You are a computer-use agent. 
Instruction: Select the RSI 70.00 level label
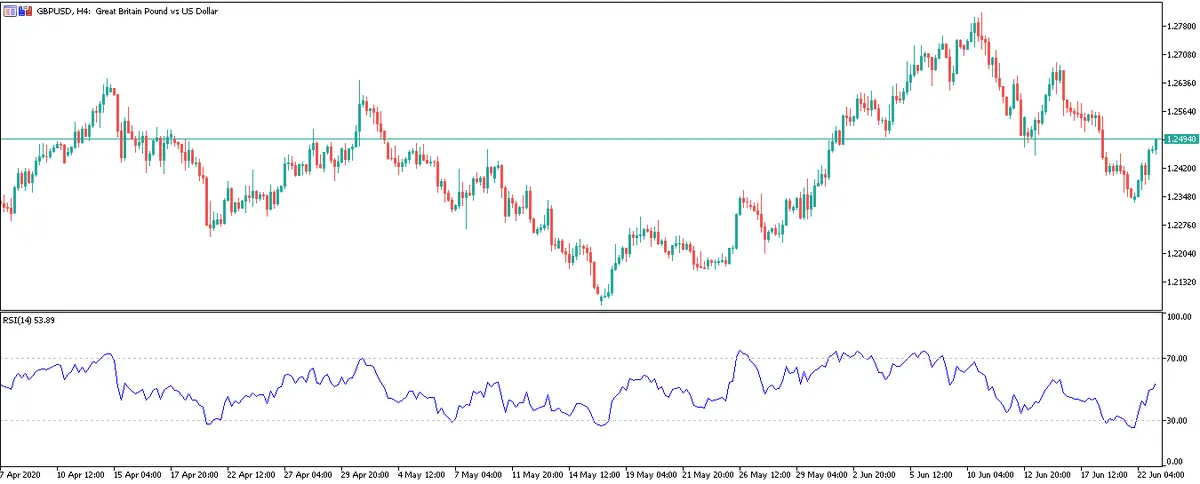pyautogui.click(x=1176, y=358)
